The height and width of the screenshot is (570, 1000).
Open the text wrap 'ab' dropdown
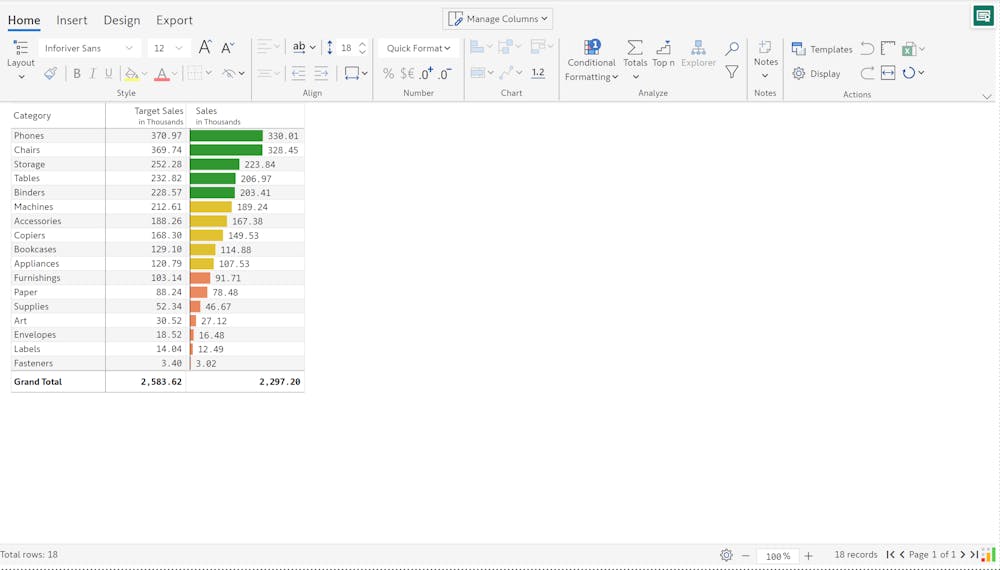tap(304, 47)
